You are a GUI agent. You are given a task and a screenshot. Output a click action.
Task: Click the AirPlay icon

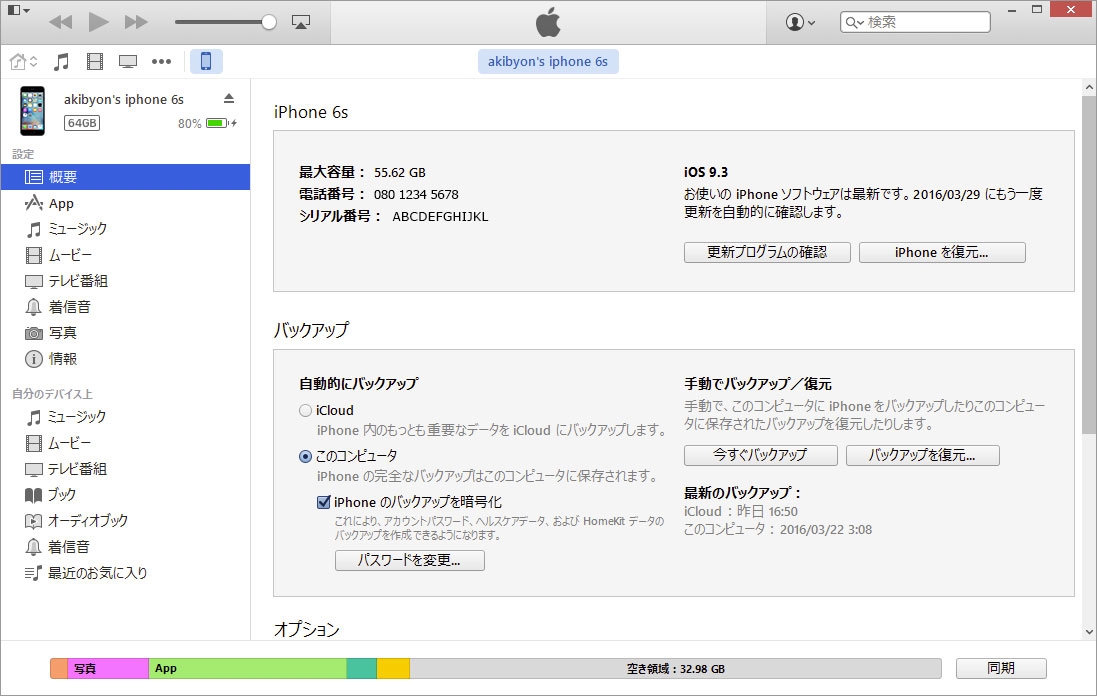tap(300, 21)
